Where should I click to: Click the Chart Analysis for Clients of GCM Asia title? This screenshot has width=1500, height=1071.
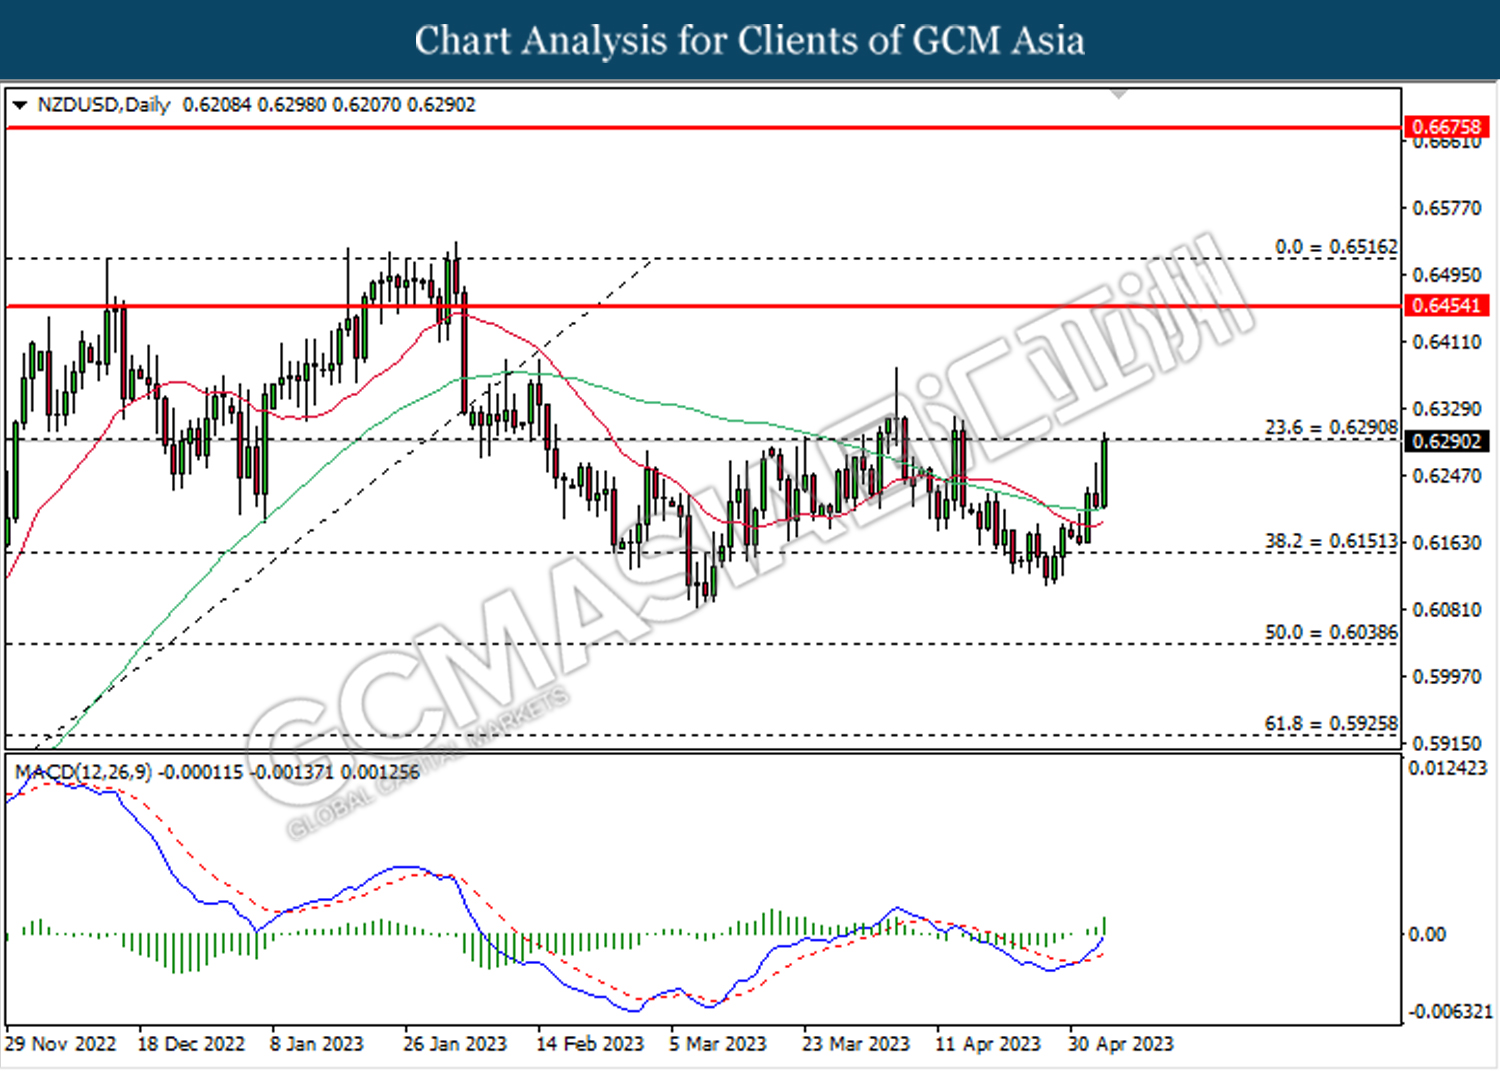tap(750, 40)
